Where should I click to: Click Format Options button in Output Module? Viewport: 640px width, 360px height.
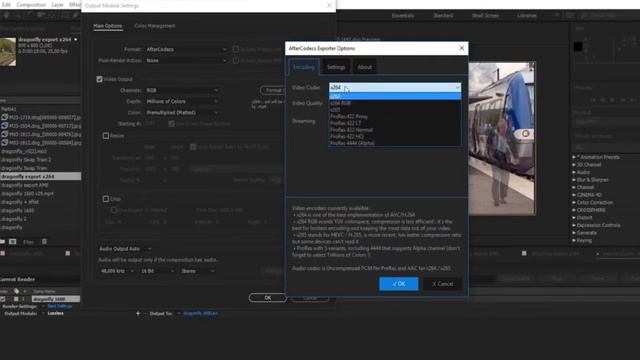(273, 90)
